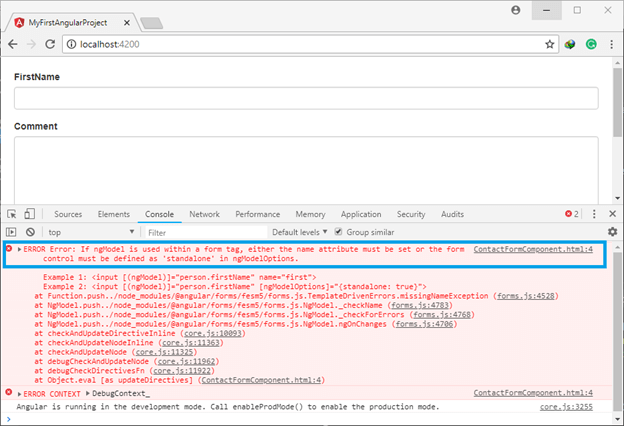Expand the DebugContext_ object

pyautogui.click(x=88, y=394)
